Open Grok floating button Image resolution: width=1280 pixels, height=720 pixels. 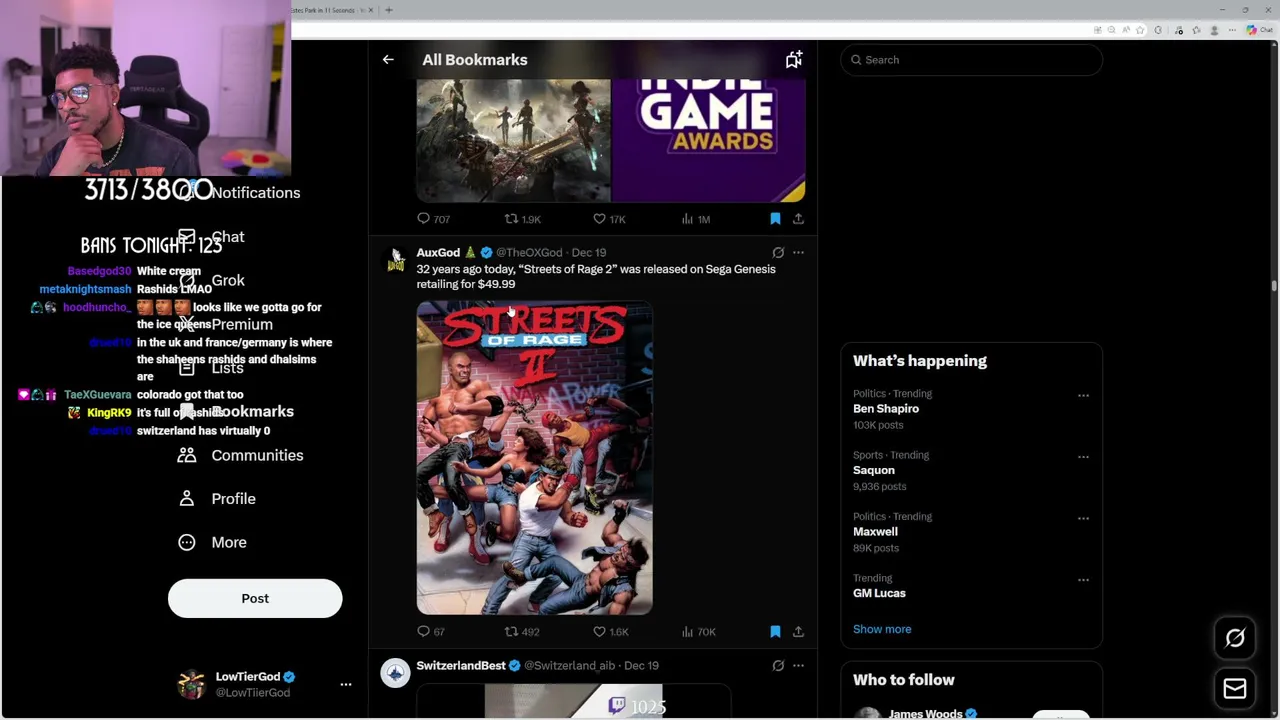point(1235,638)
